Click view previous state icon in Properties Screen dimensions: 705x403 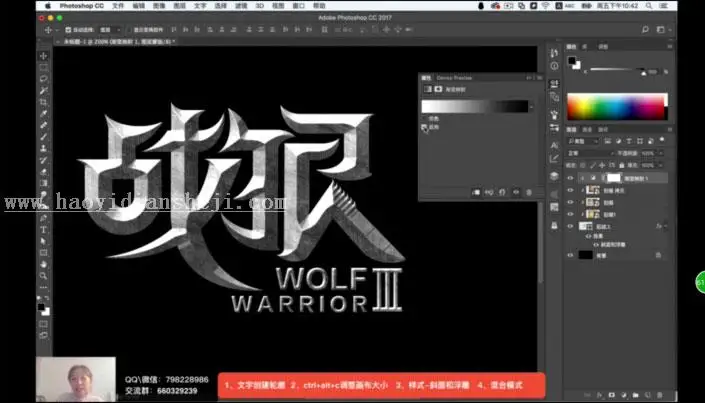click(x=489, y=193)
